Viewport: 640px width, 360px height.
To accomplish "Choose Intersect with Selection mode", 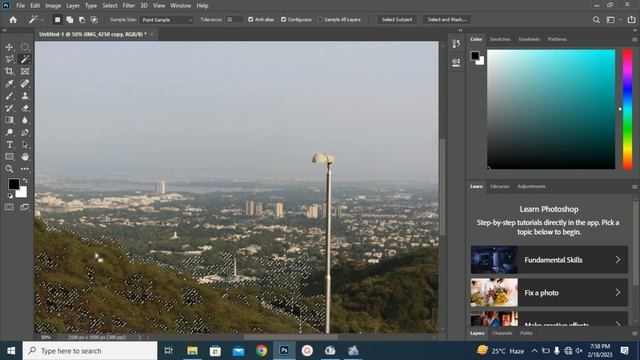I will pyautogui.click(x=94, y=20).
